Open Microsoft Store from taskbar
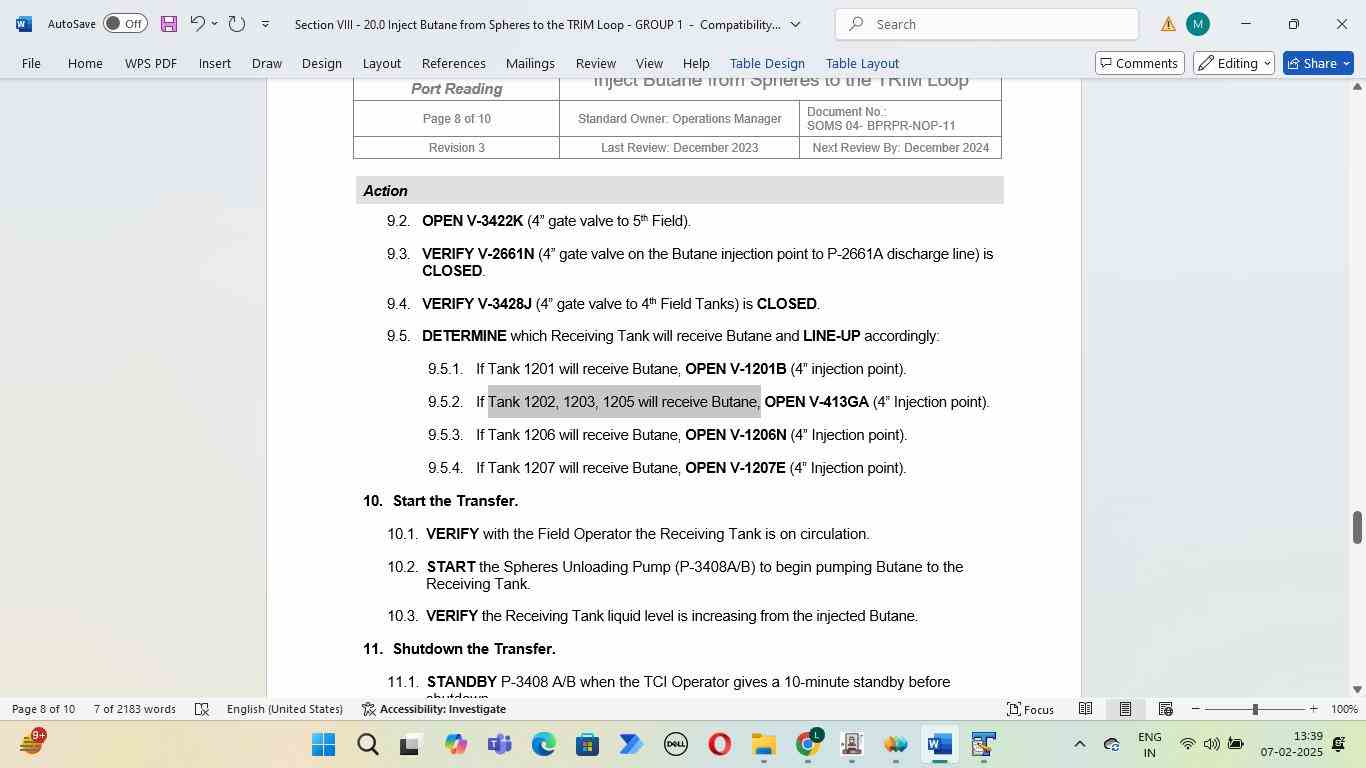 tap(587, 745)
